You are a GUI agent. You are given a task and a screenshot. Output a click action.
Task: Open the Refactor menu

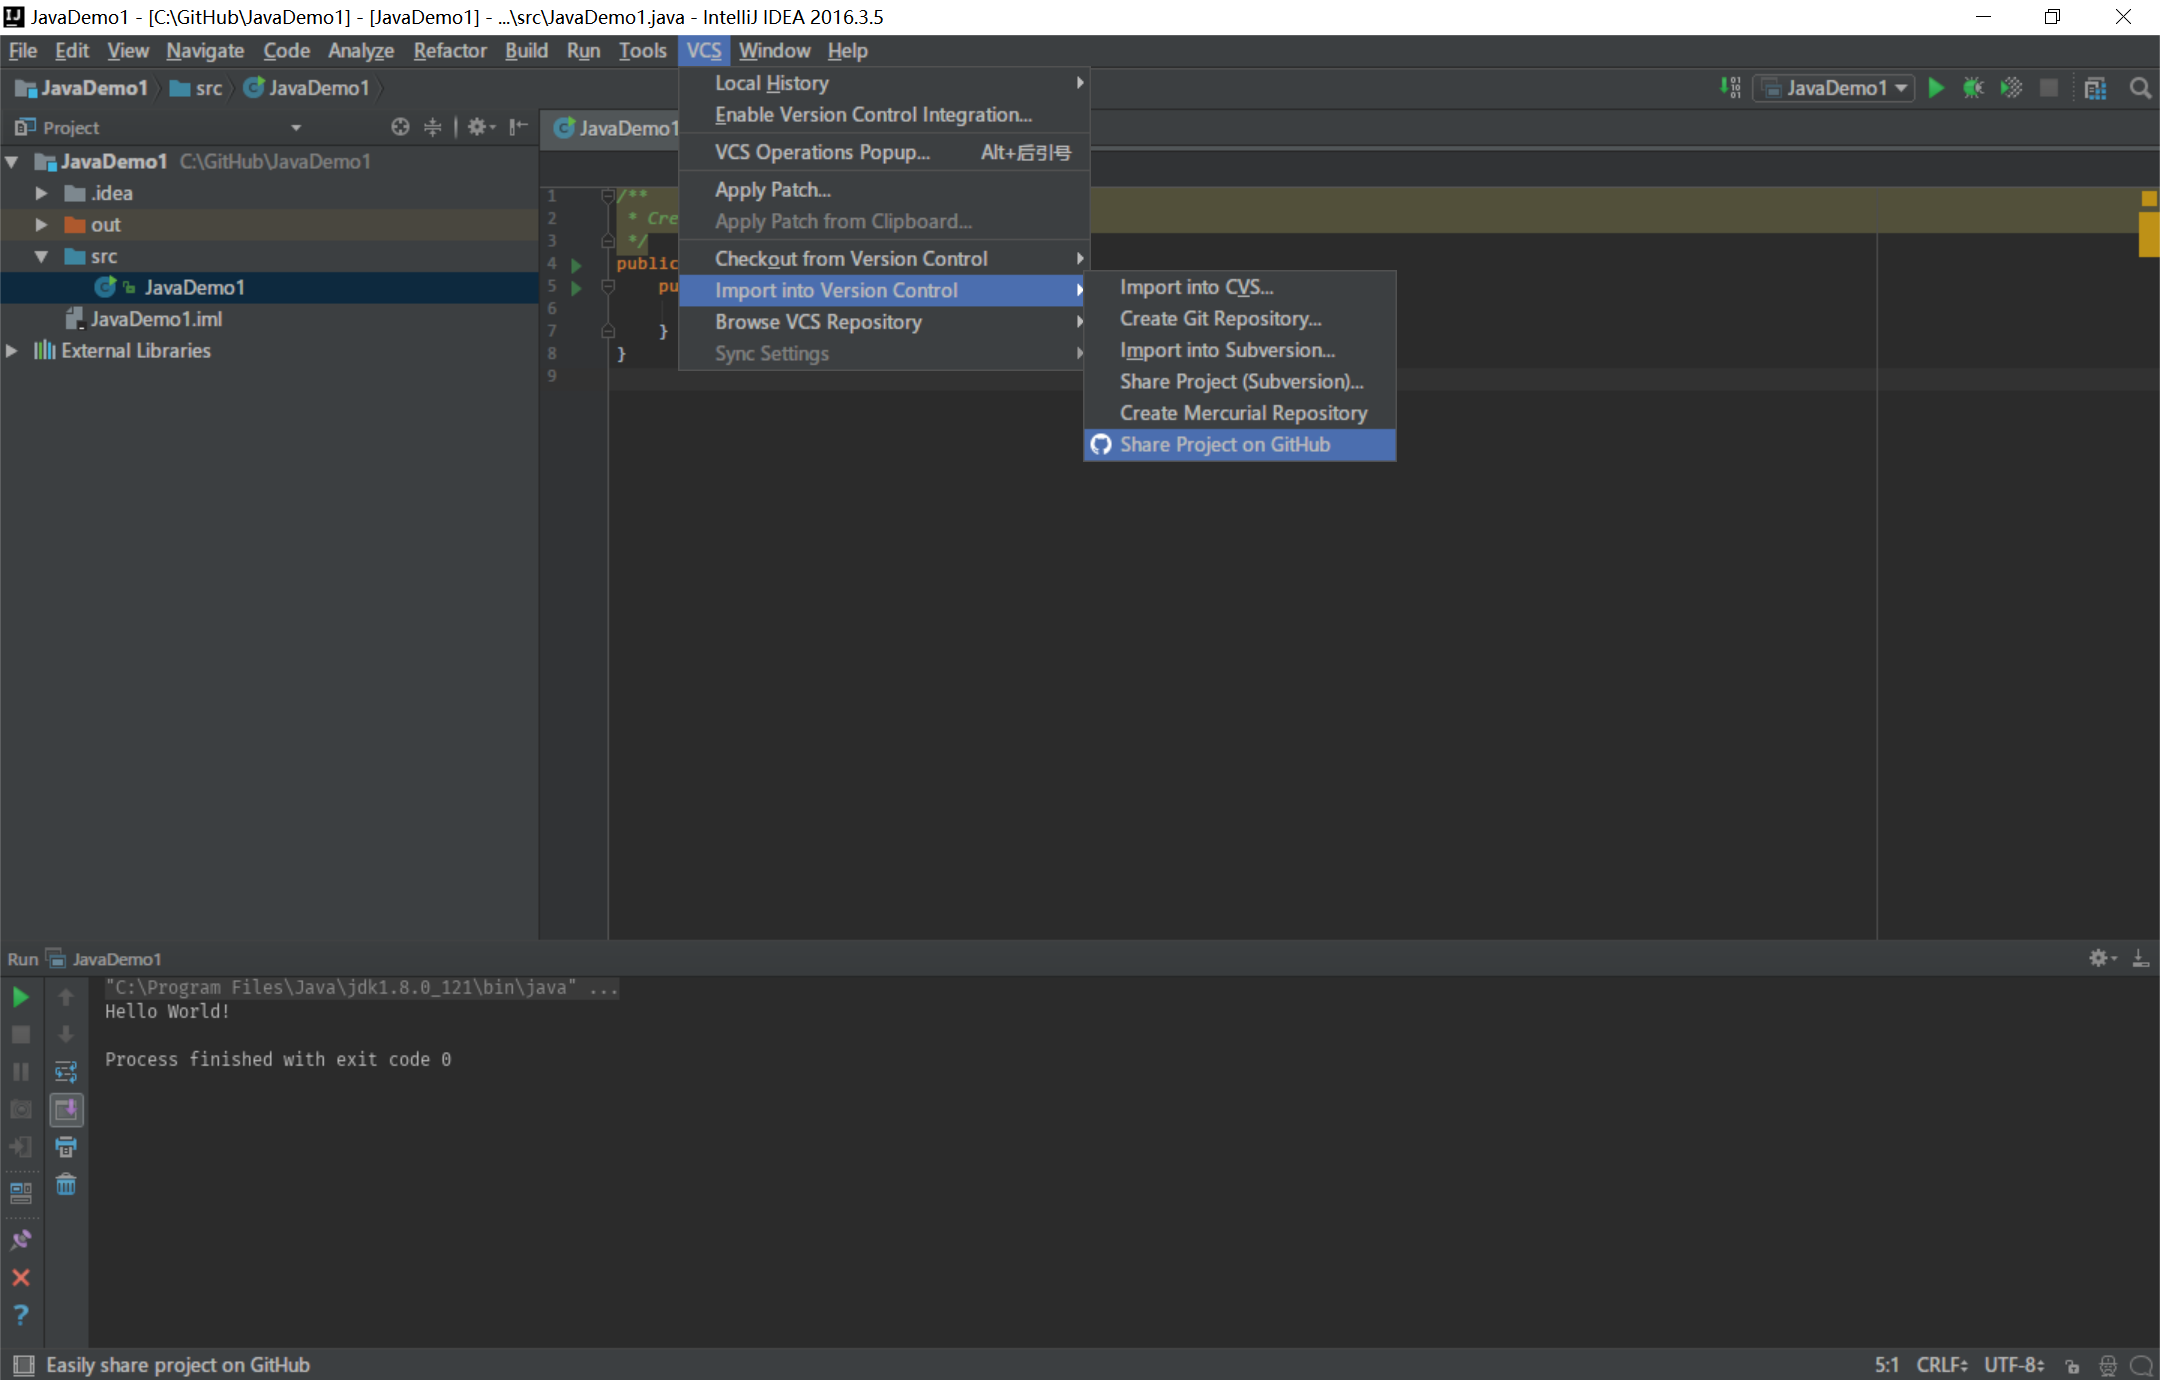[x=450, y=51]
